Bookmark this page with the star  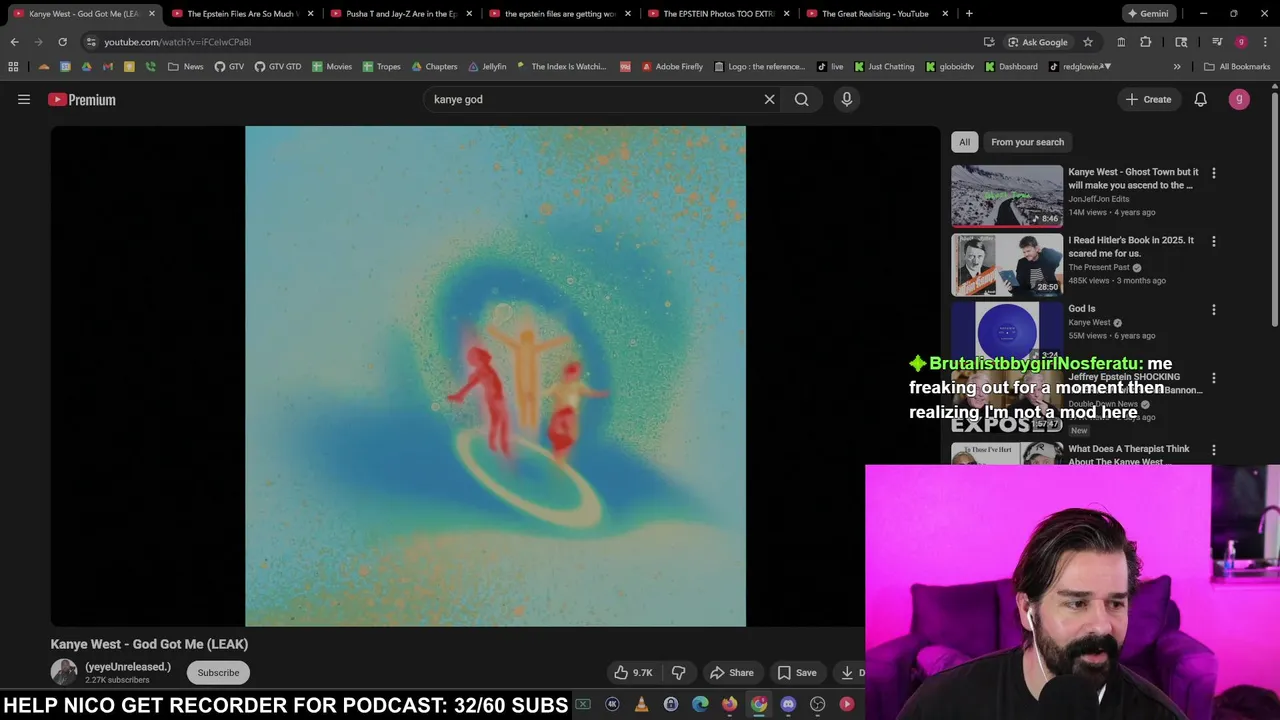[1088, 42]
